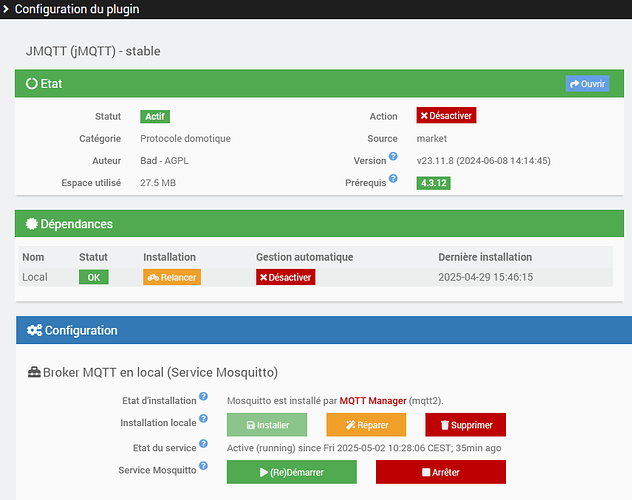Click the Bad - AGPL author value
Viewport: 632px width, 500px height.
(164, 161)
